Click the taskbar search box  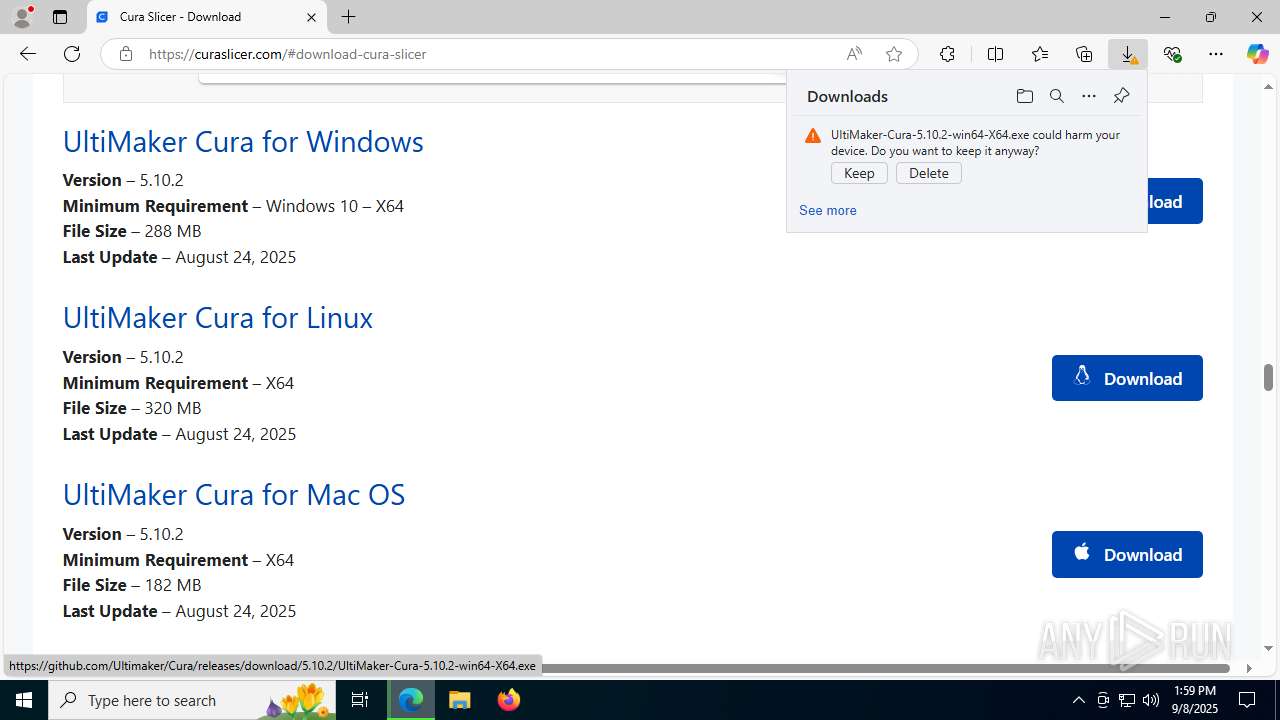pyautogui.click(x=192, y=700)
